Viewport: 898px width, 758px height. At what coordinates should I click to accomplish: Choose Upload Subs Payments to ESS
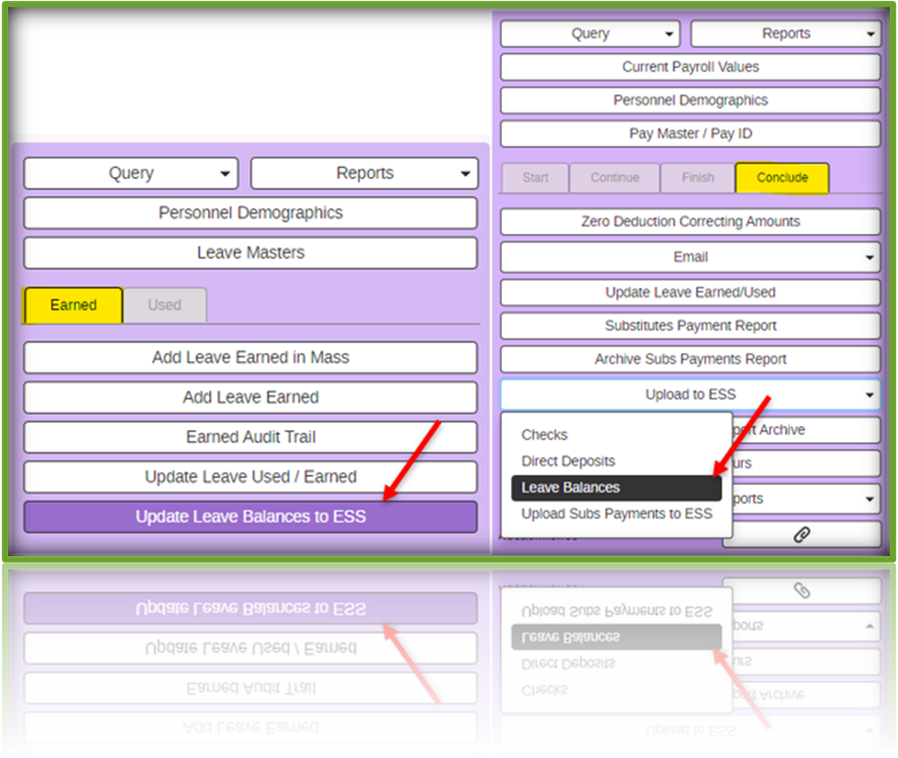click(x=616, y=514)
